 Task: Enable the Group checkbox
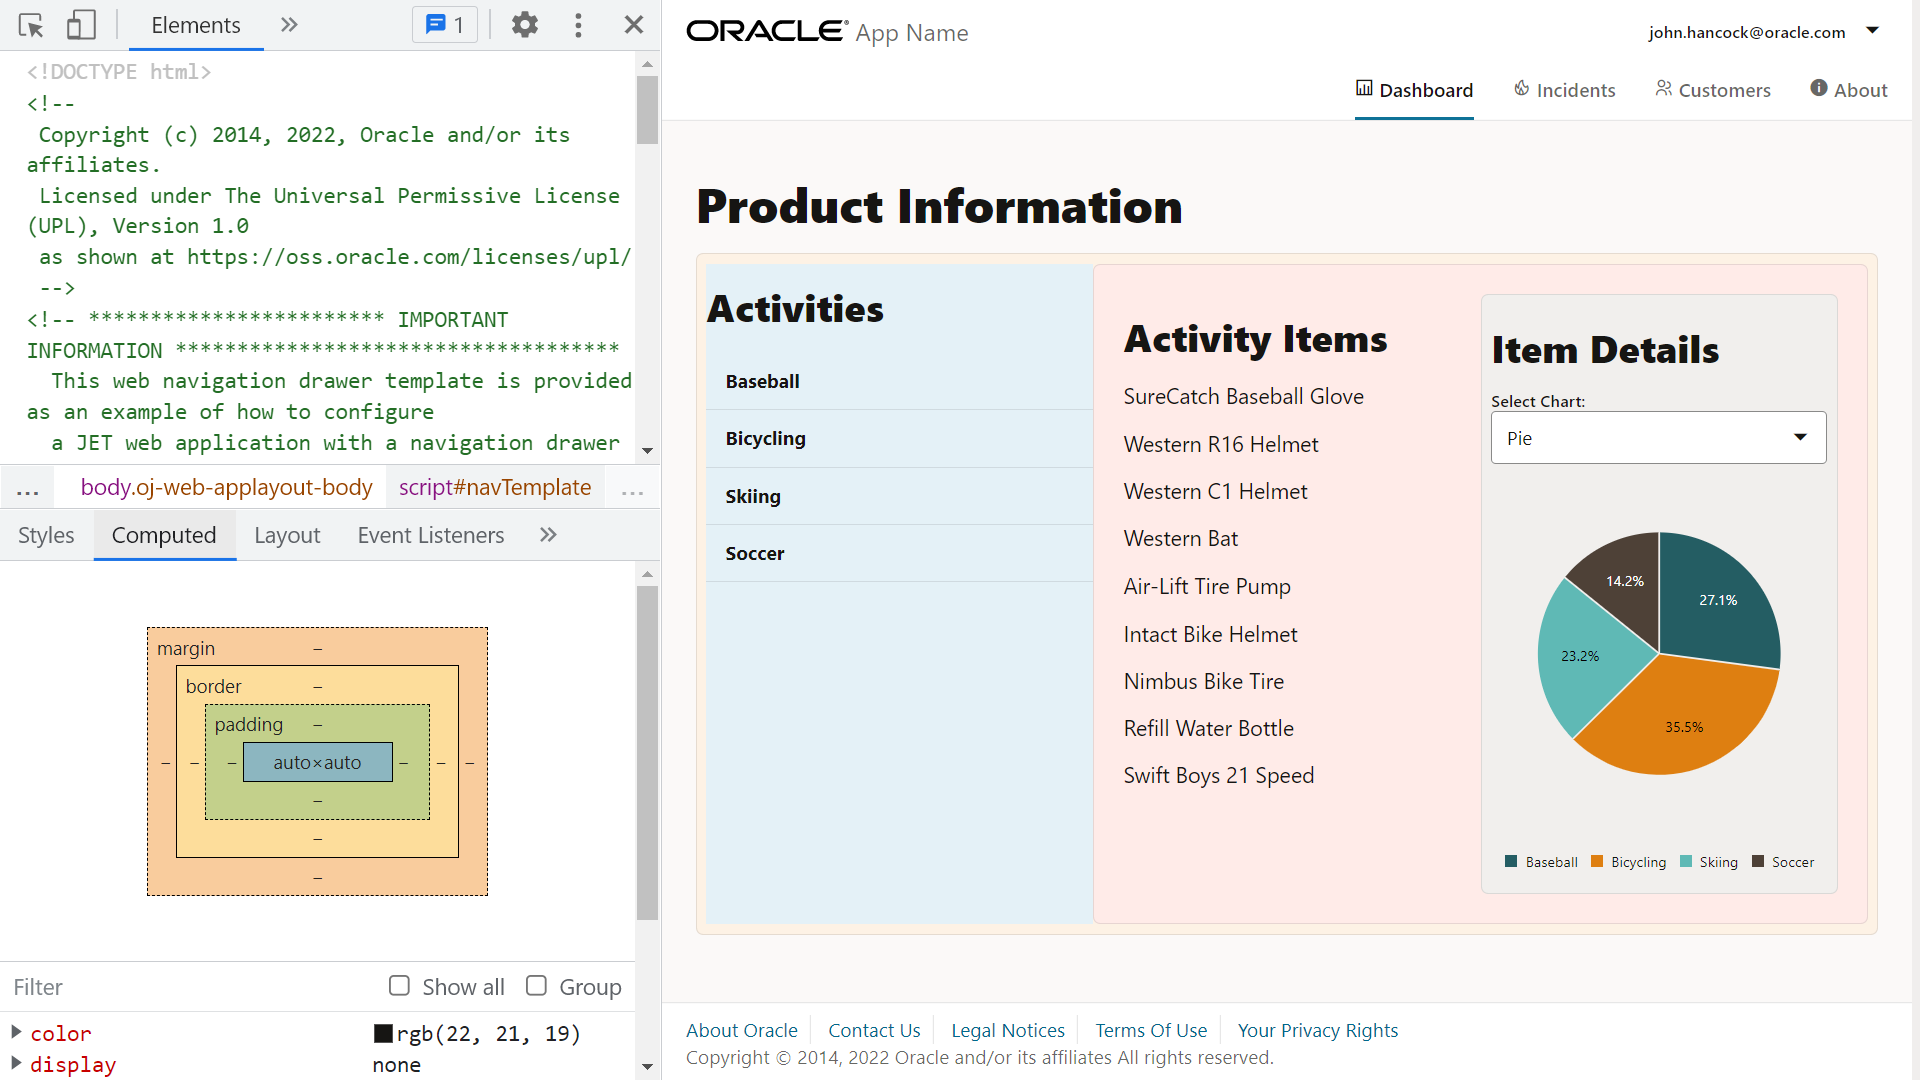536,986
